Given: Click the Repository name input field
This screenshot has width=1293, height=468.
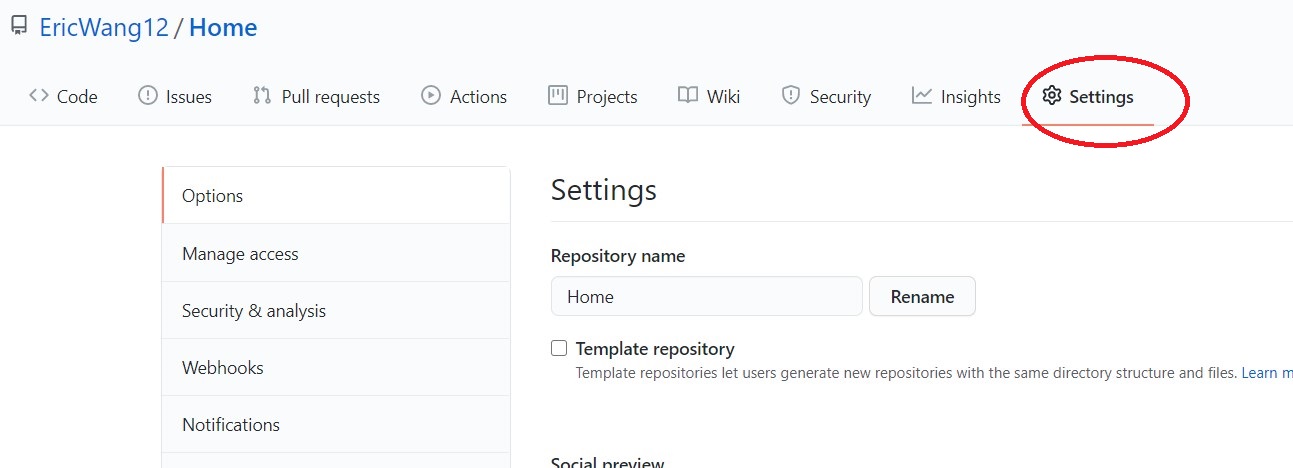Looking at the screenshot, I should (706, 297).
